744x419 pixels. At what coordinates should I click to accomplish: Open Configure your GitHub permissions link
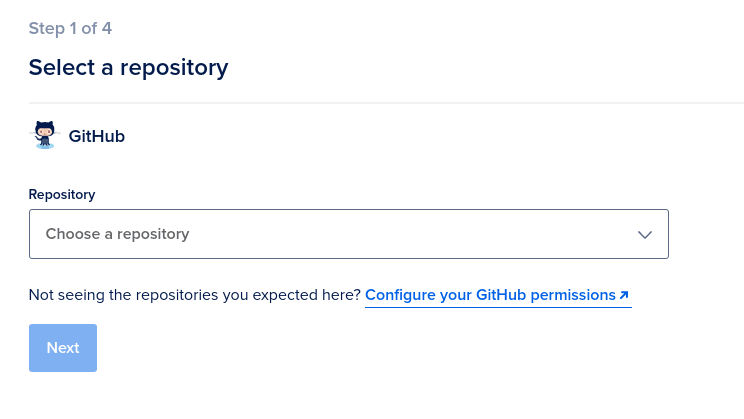pos(497,295)
